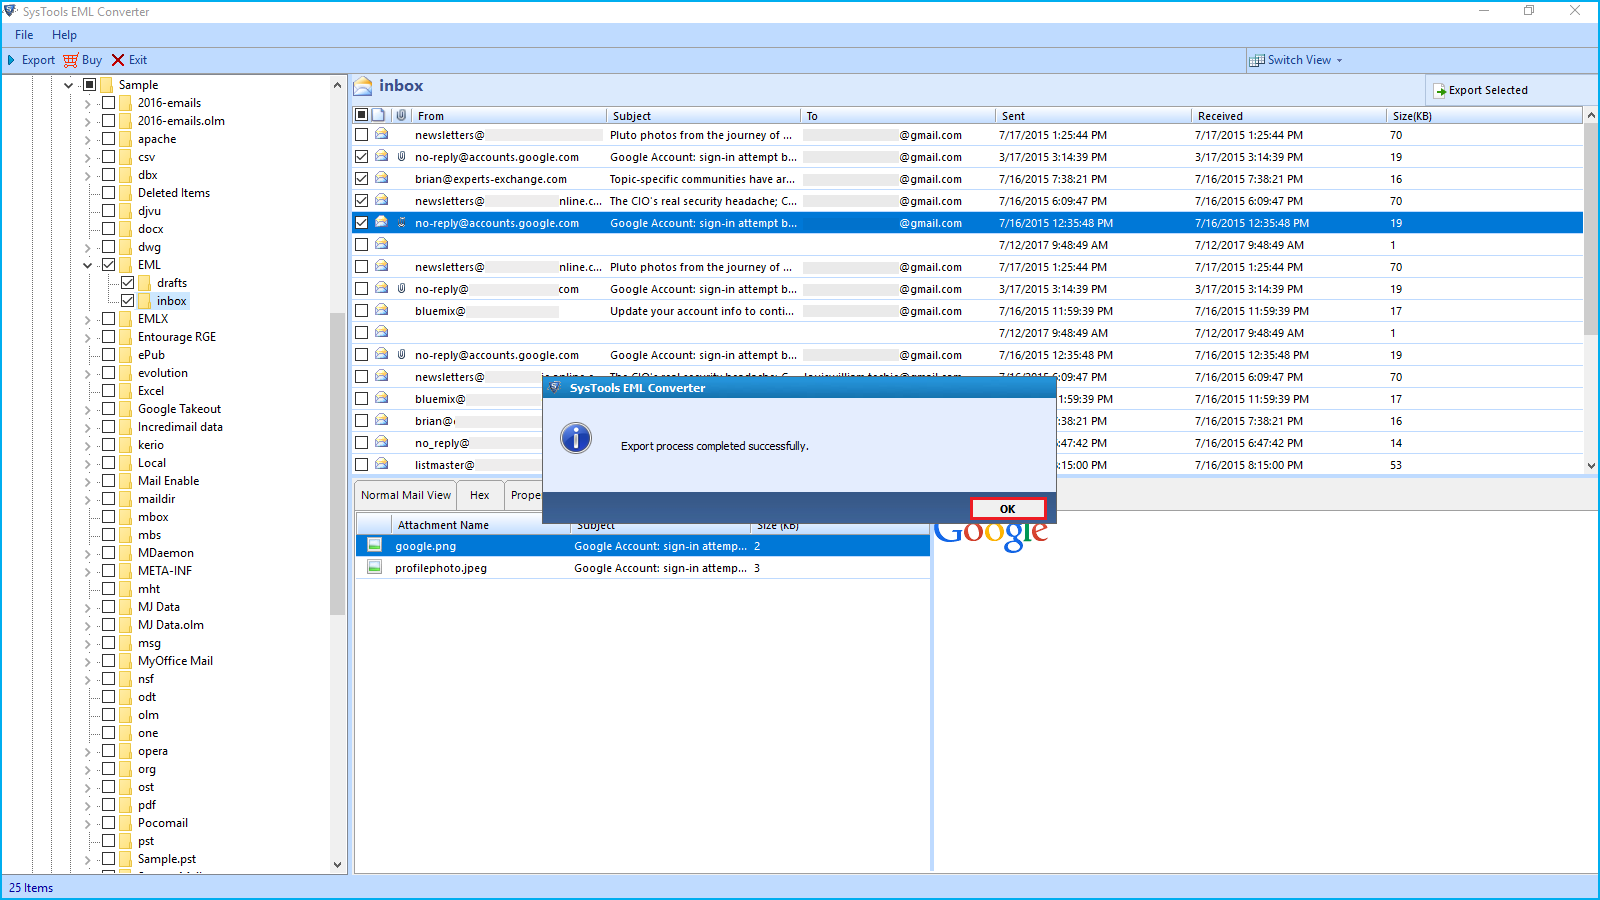Expand the EMLX folder node
The width and height of the screenshot is (1600, 900).
(x=87, y=319)
